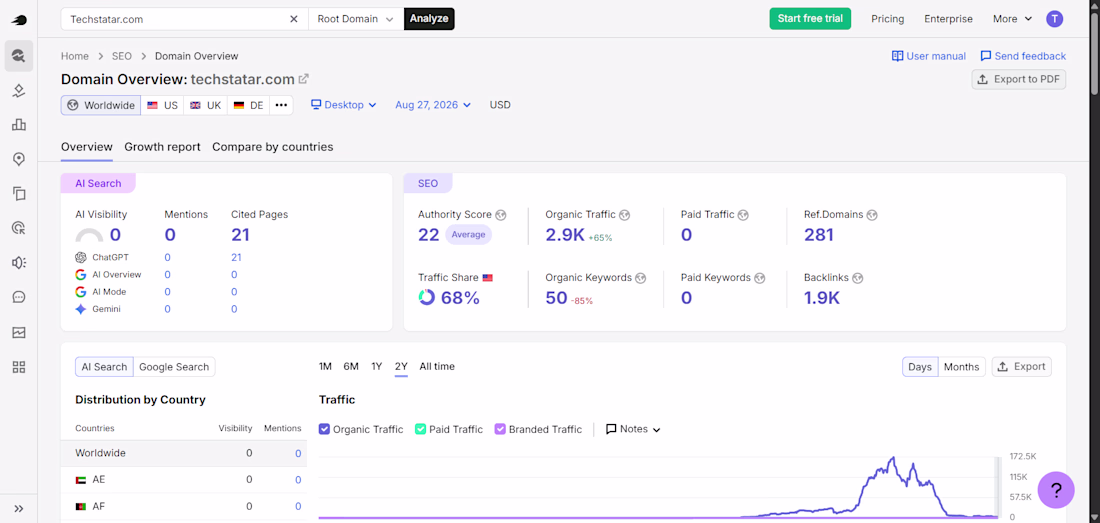Click the Send feedback link
Screen dimensions: 1100x523
(x=1023, y=56)
